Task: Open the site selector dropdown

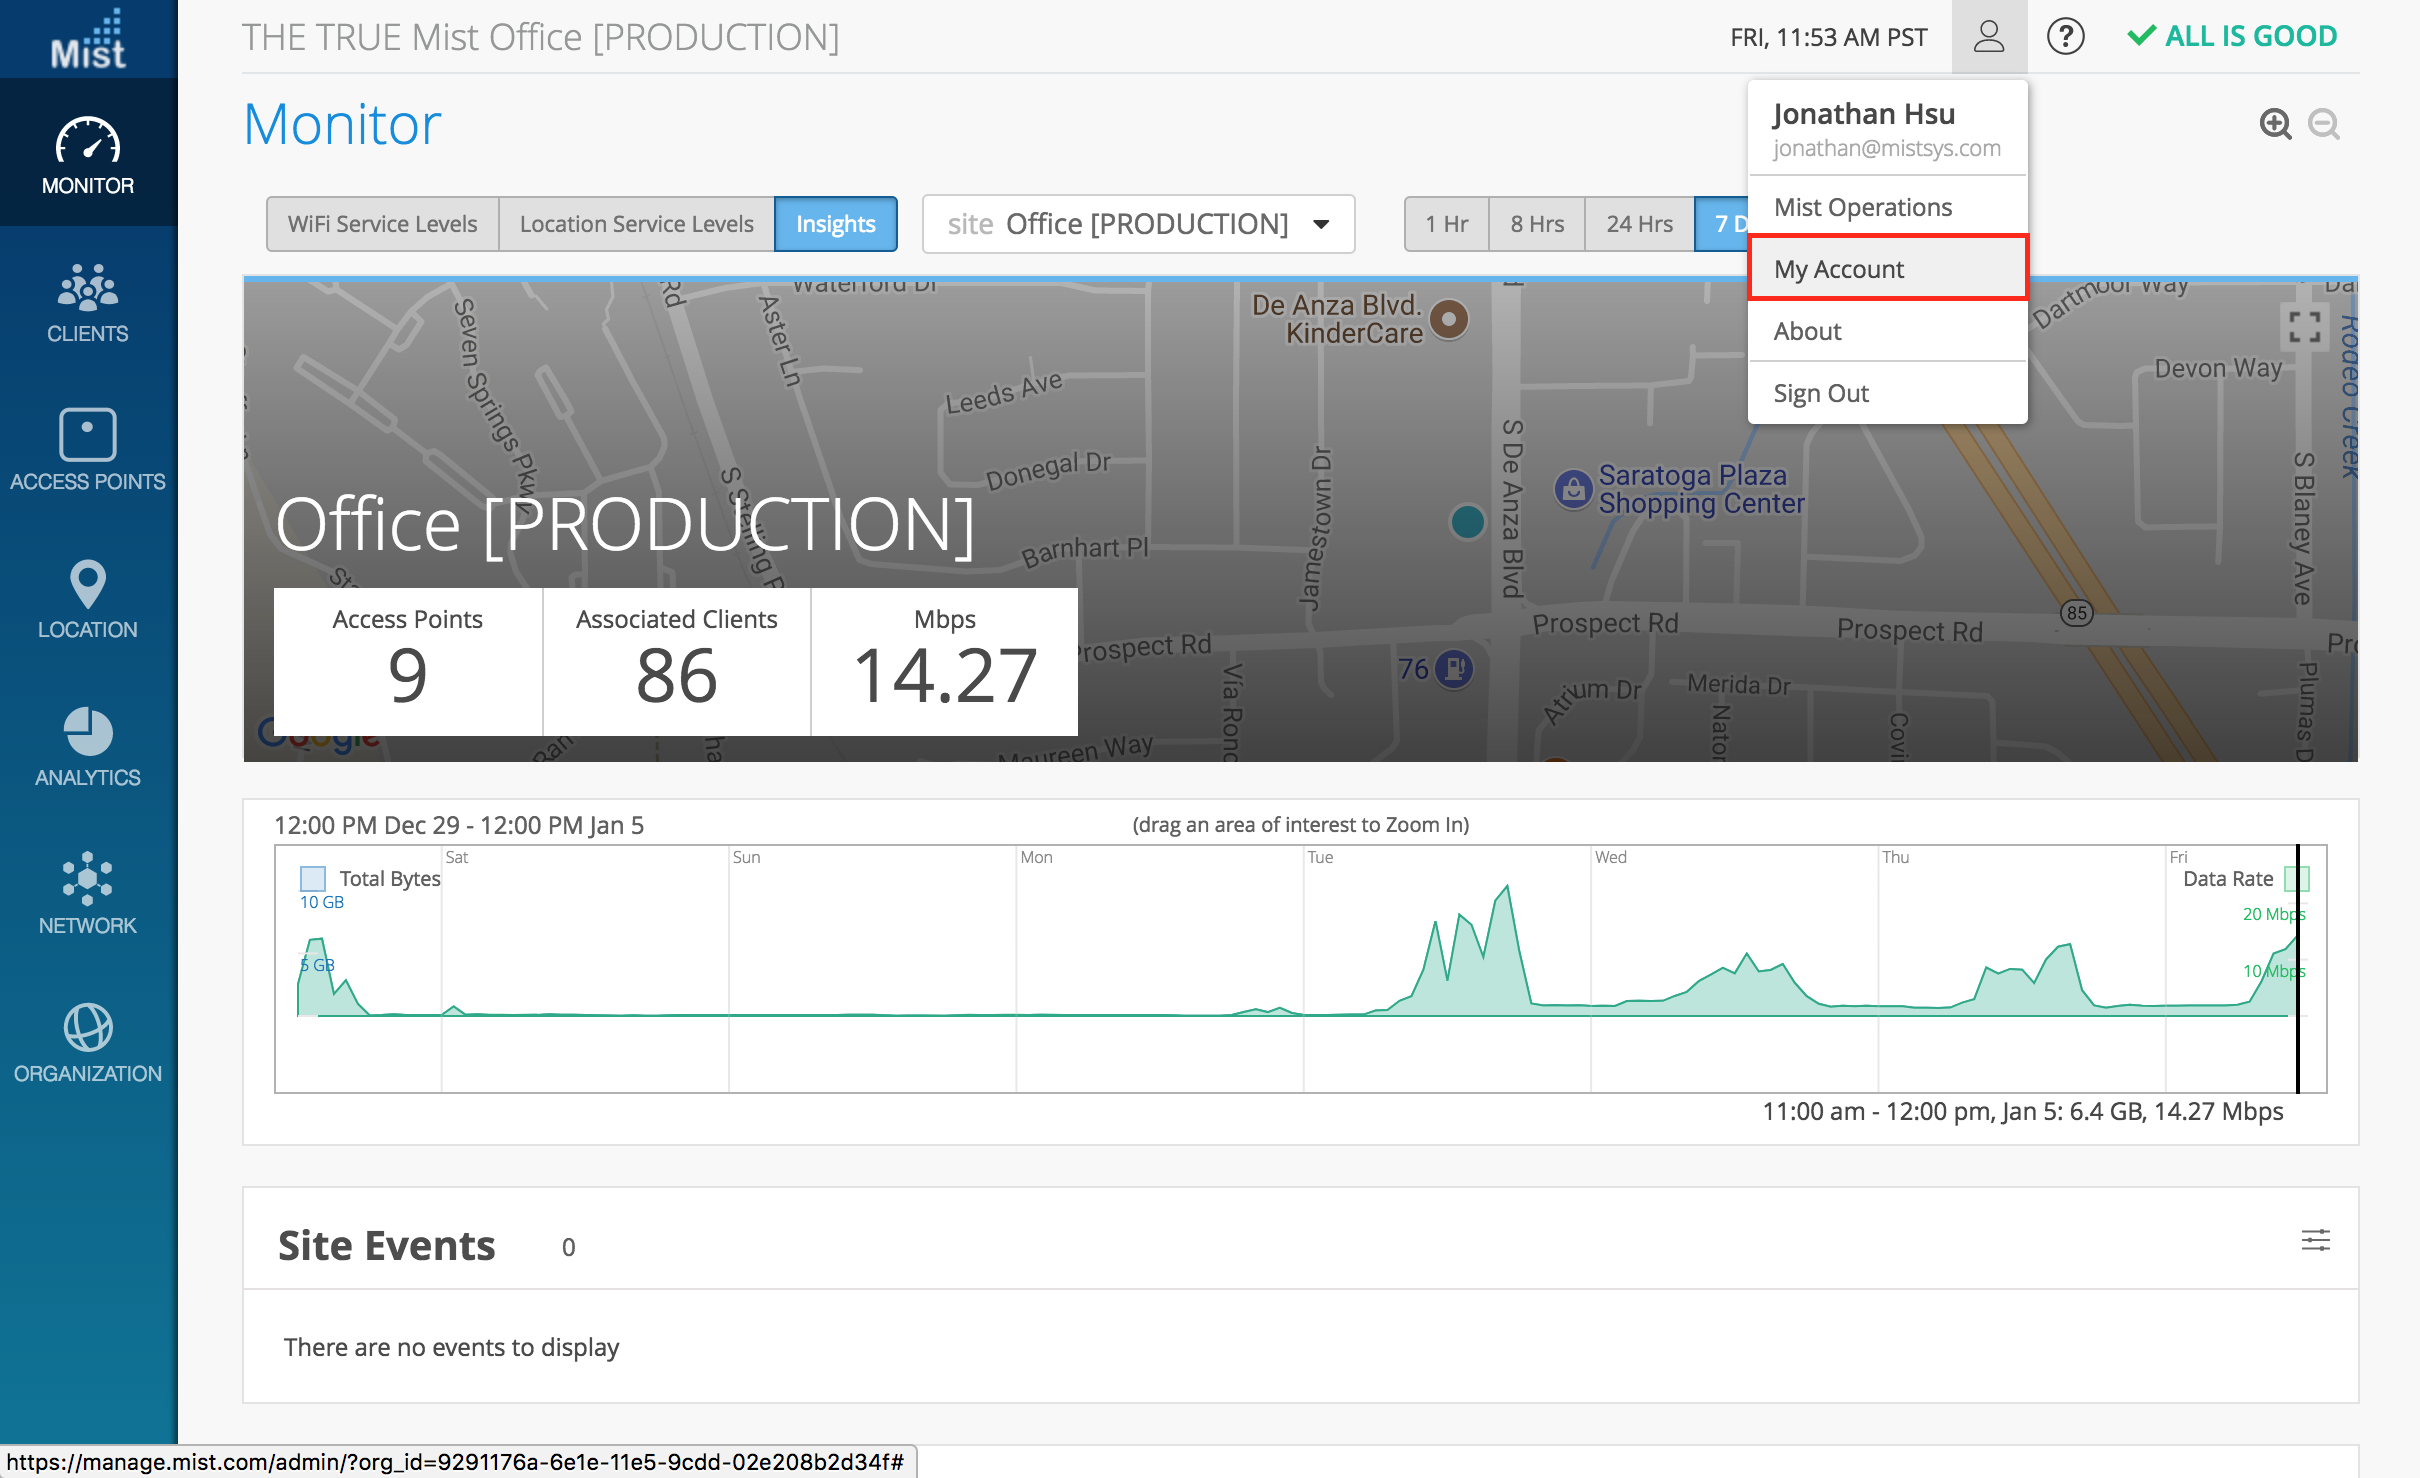Action: pos(1138,224)
